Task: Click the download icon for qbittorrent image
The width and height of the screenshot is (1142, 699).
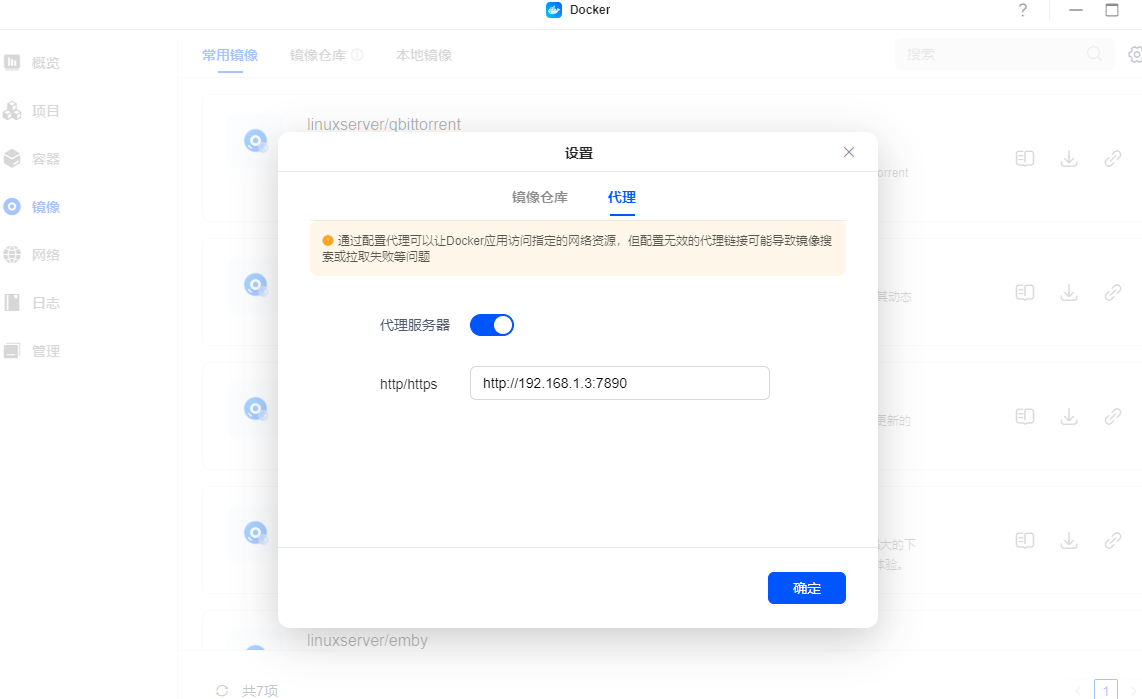Action: pyautogui.click(x=1068, y=159)
